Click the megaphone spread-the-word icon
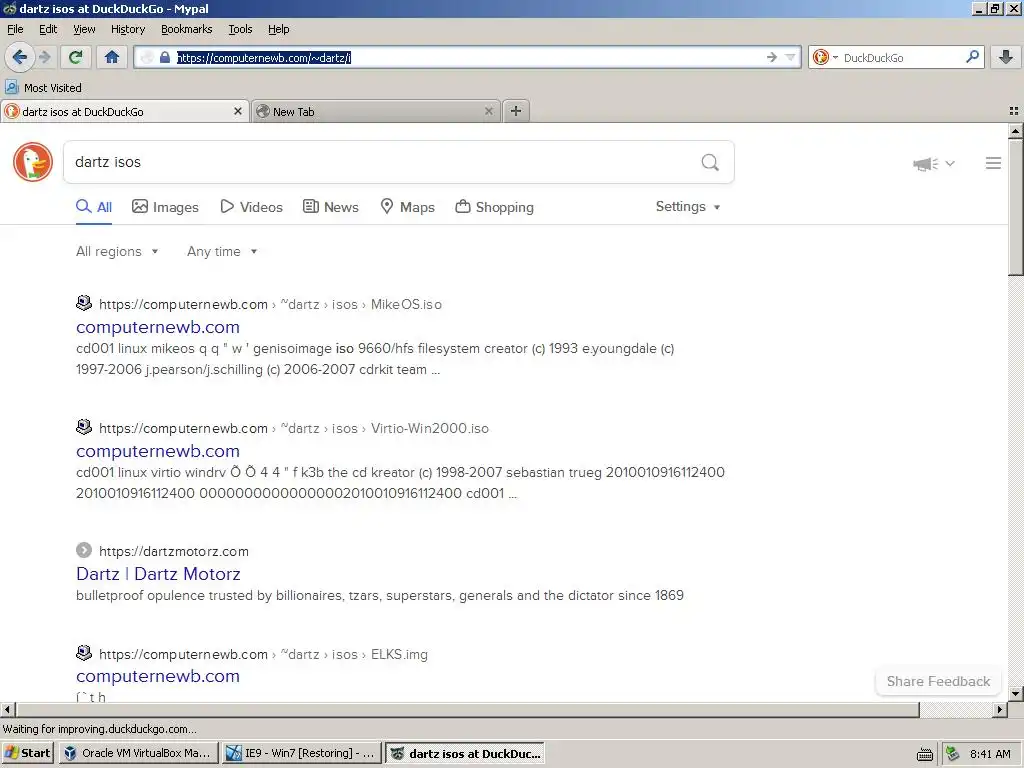This screenshot has height=768, width=1024. point(925,163)
